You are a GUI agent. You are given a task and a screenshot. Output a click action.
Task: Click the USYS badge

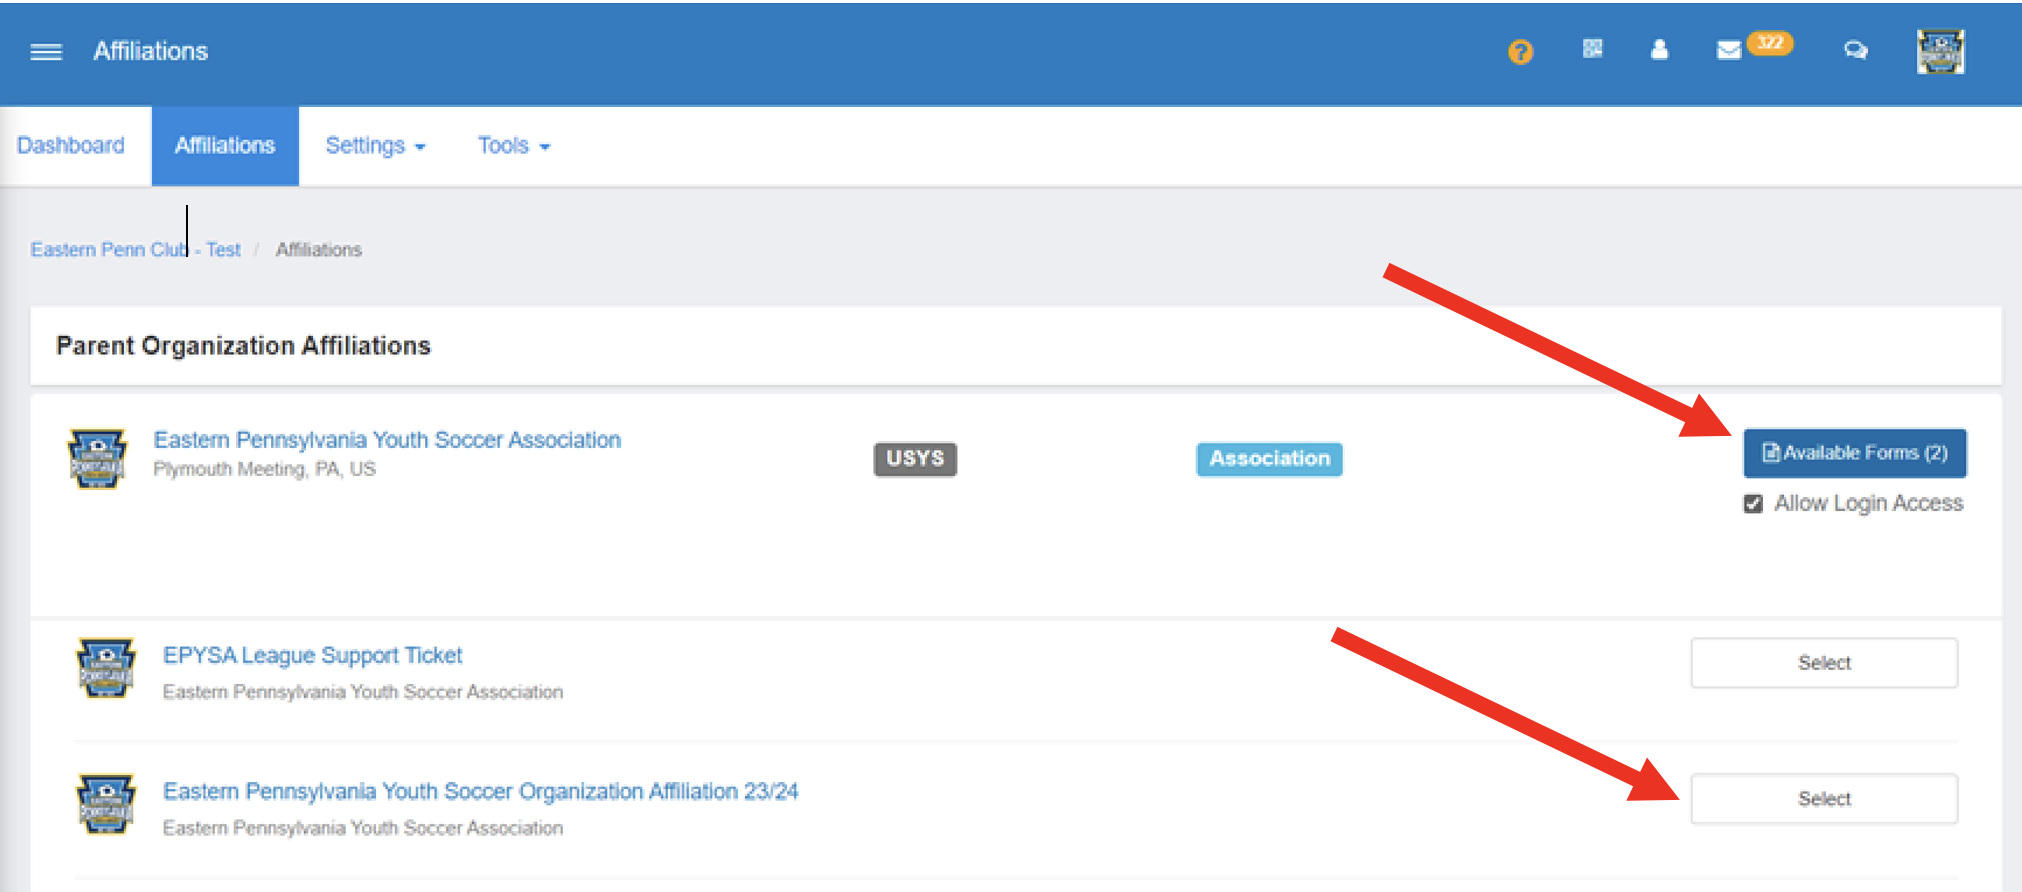[915, 459]
